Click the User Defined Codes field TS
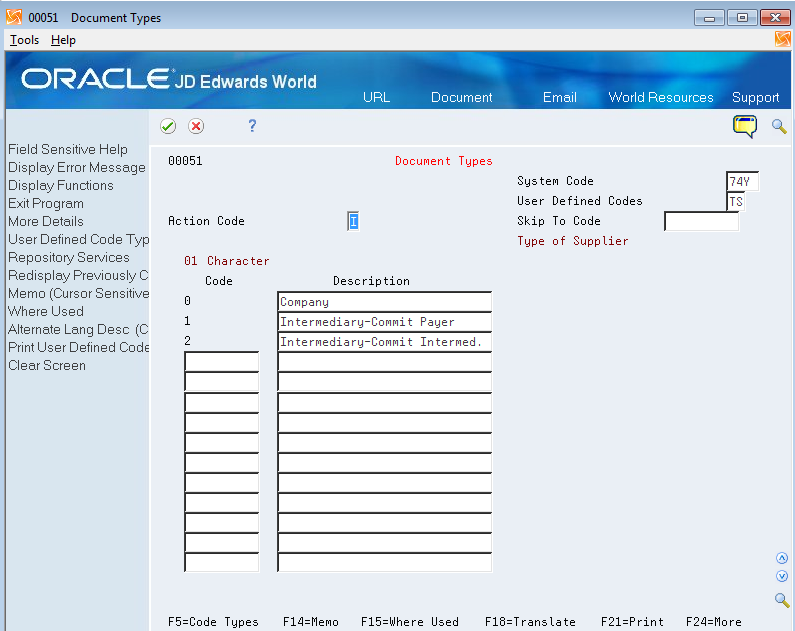This screenshot has height=631, width=795. pyautogui.click(x=736, y=201)
